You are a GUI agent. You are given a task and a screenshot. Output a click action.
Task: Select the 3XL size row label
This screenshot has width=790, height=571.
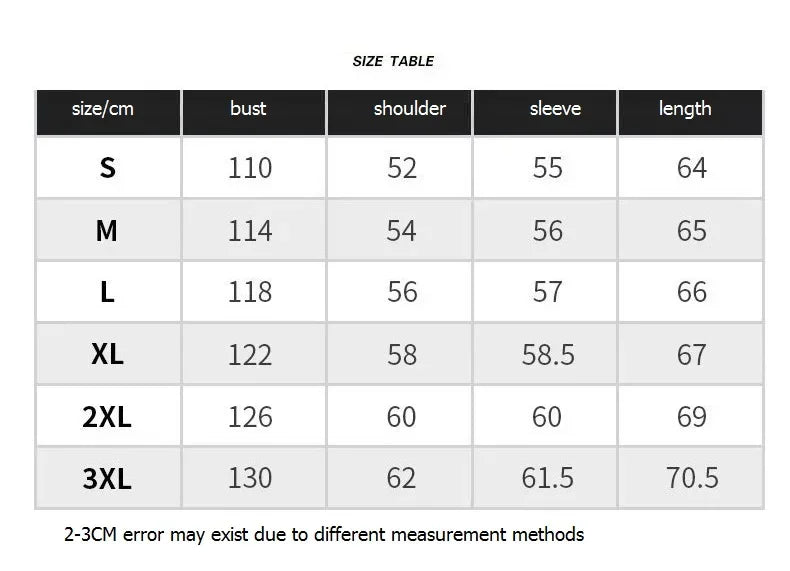point(107,478)
